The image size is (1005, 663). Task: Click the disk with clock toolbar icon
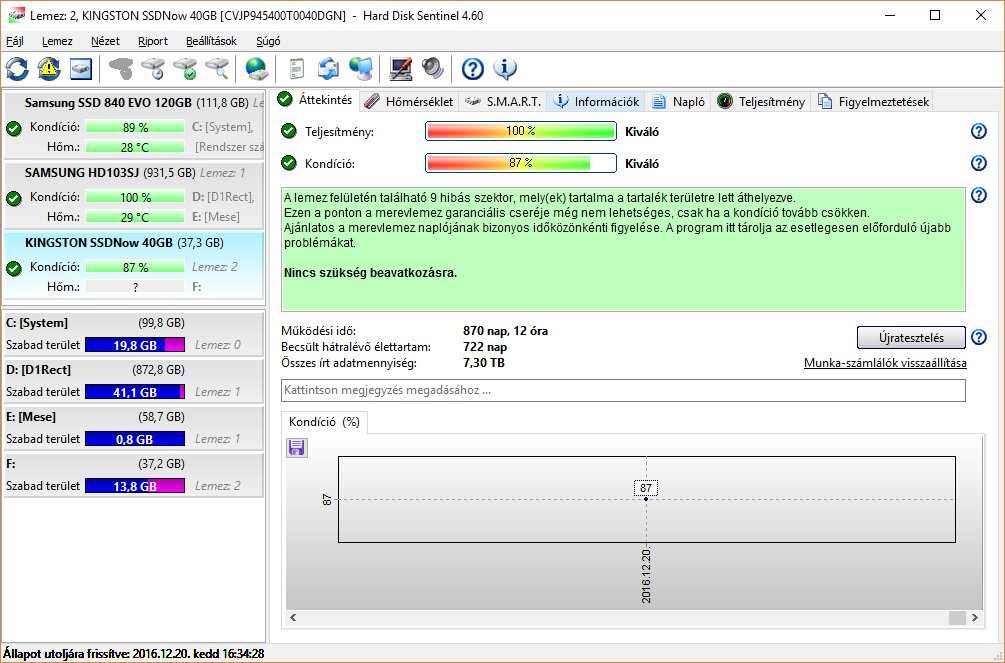tap(154, 69)
